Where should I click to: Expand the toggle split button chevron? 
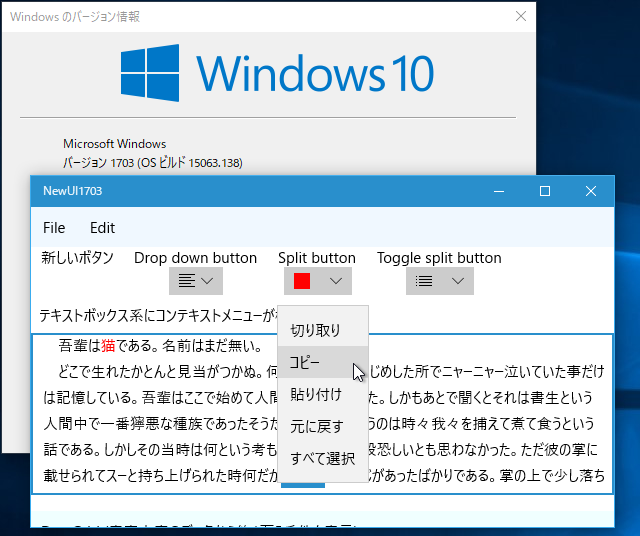click(458, 281)
